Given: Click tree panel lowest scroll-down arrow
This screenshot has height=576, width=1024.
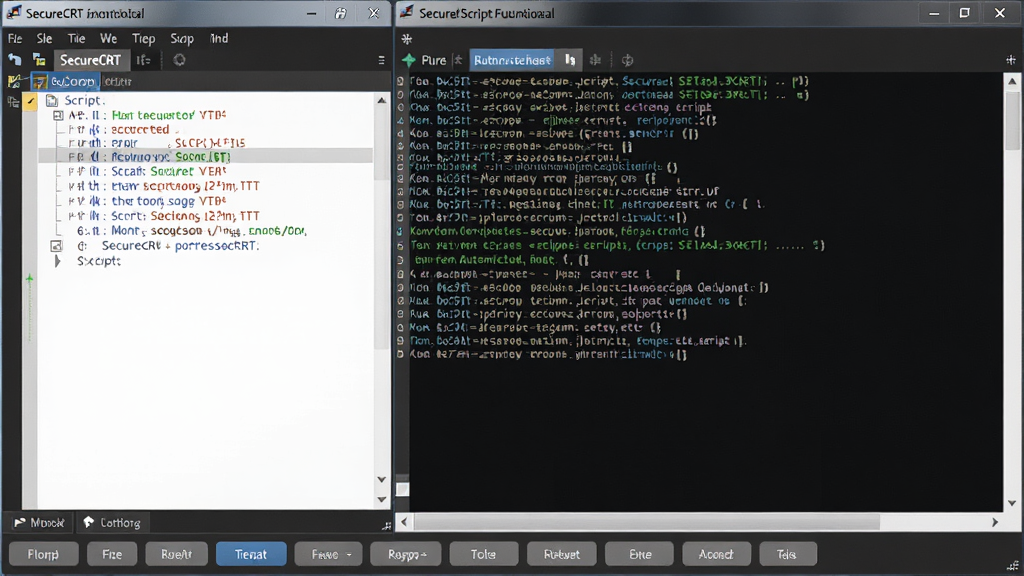Looking at the screenshot, I should coord(382,500).
